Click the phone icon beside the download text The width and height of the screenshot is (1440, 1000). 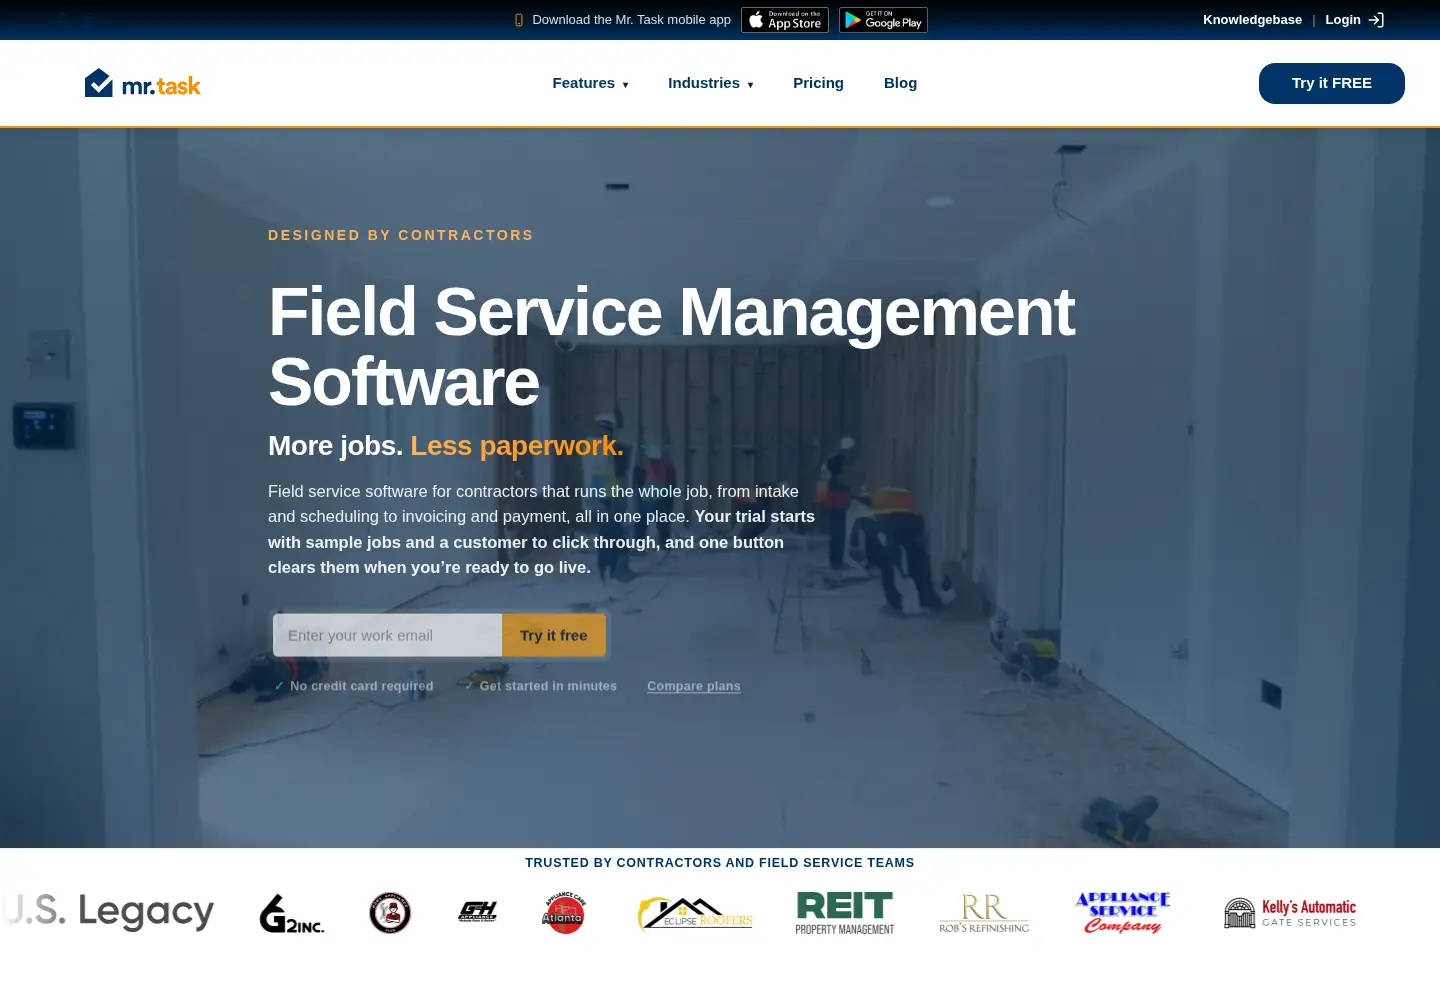[519, 20]
